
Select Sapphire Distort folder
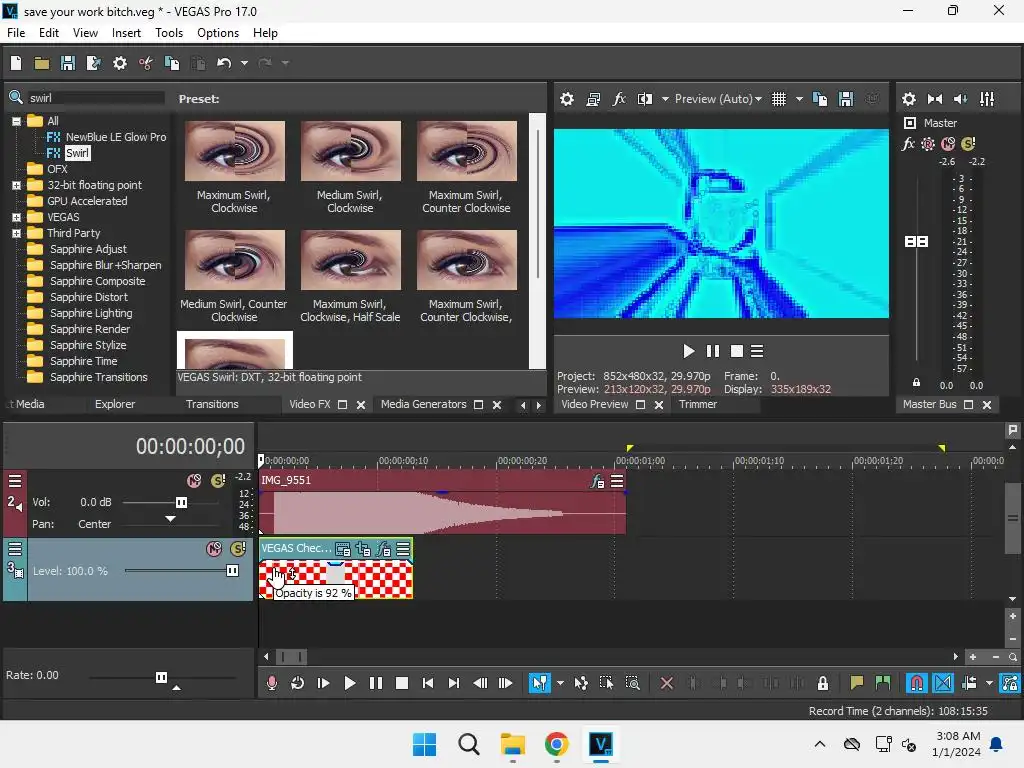pyautogui.click(x=89, y=297)
